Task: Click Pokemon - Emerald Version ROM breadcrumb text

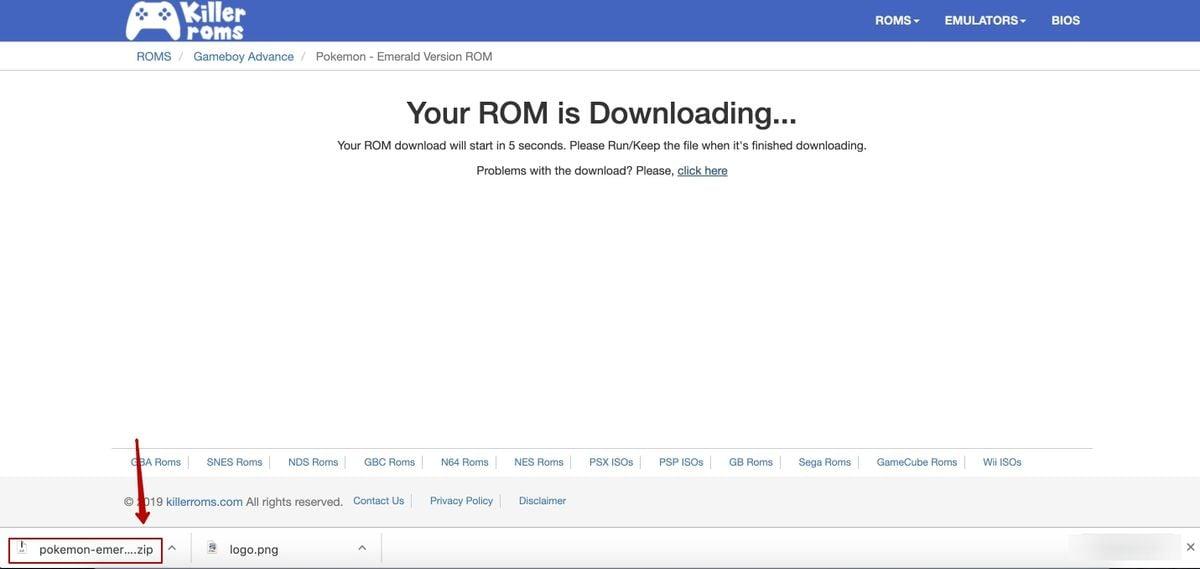Action: pos(404,57)
